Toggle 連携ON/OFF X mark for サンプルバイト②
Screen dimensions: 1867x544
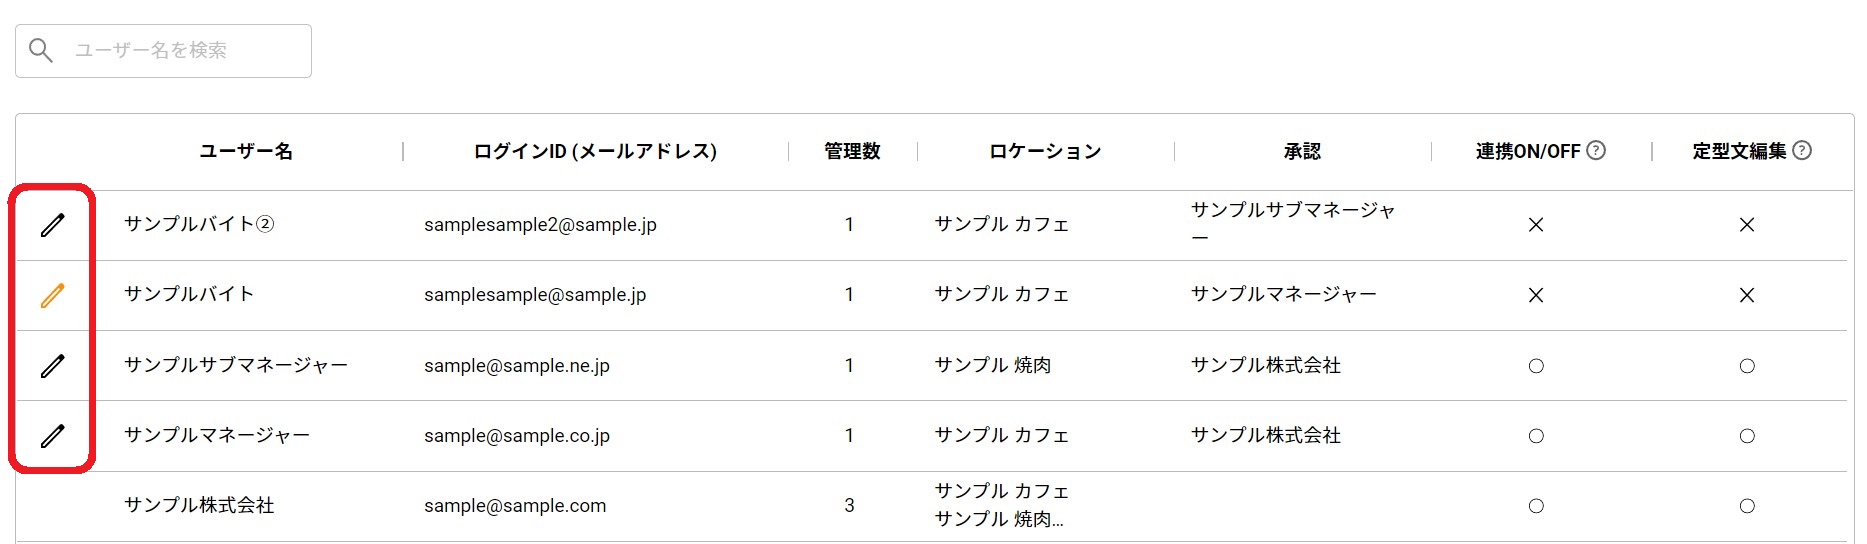1536,225
